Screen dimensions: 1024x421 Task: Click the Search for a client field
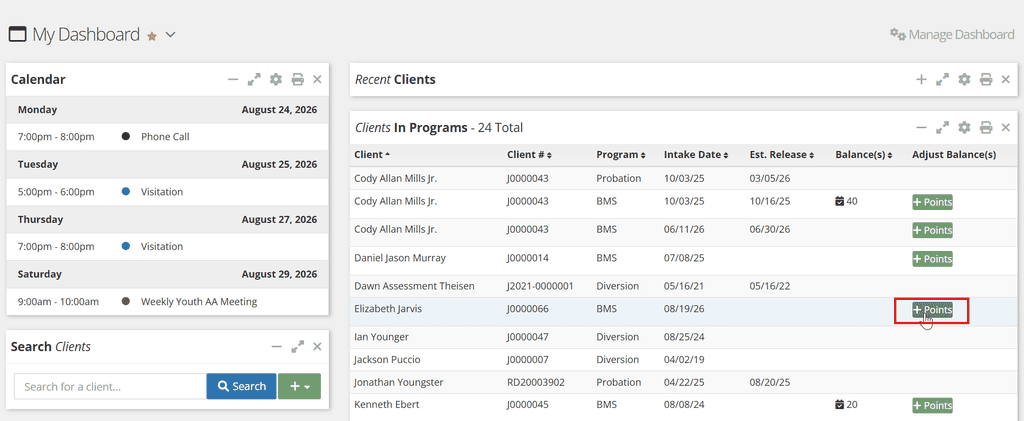(x=110, y=386)
